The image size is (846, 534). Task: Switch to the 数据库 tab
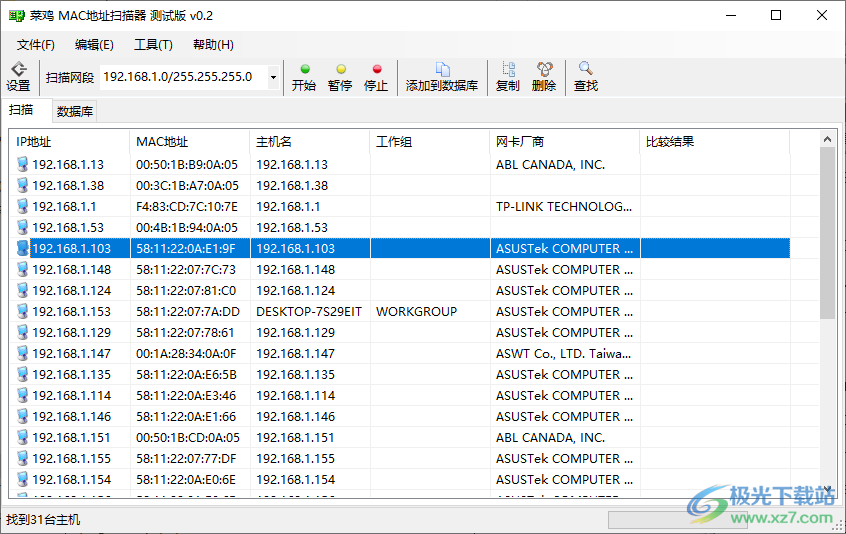pyautogui.click(x=75, y=112)
